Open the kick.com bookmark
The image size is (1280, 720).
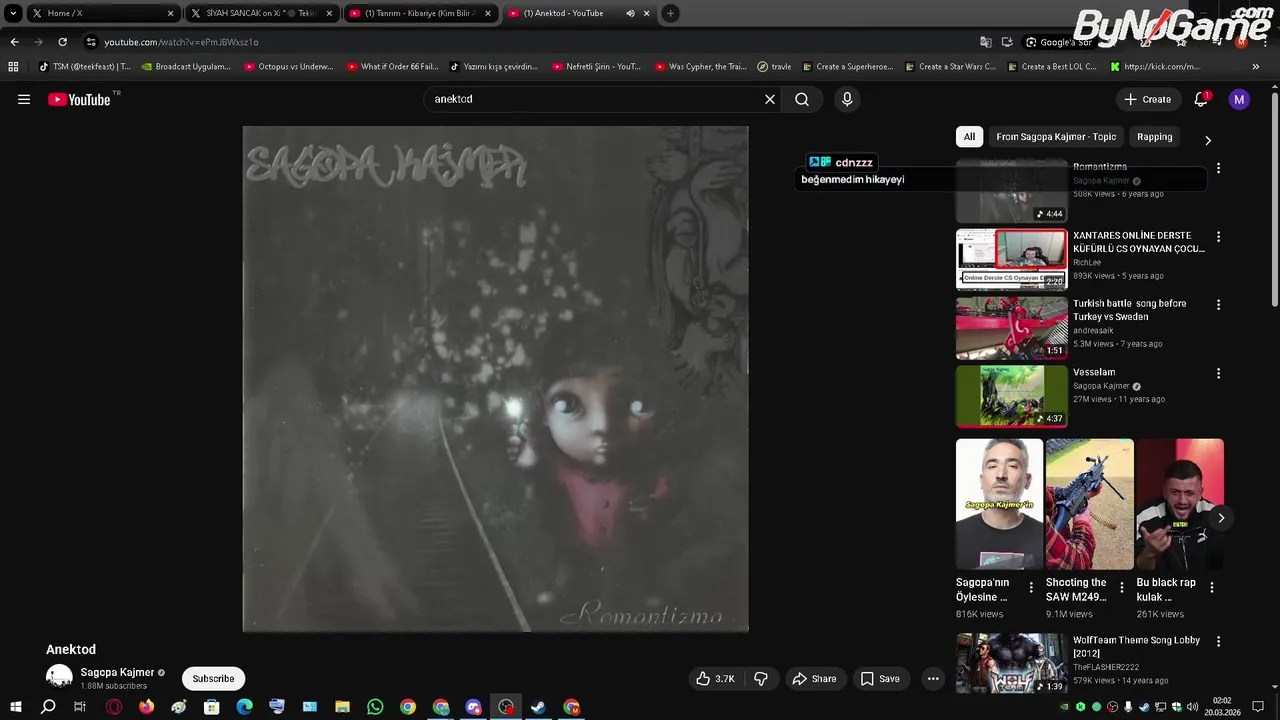[1155, 67]
